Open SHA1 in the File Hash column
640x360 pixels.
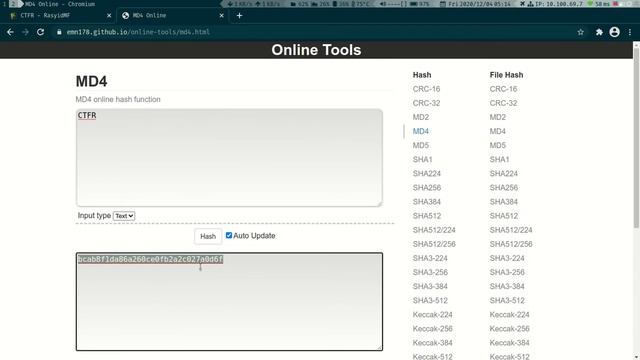click(x=500, y=159)
